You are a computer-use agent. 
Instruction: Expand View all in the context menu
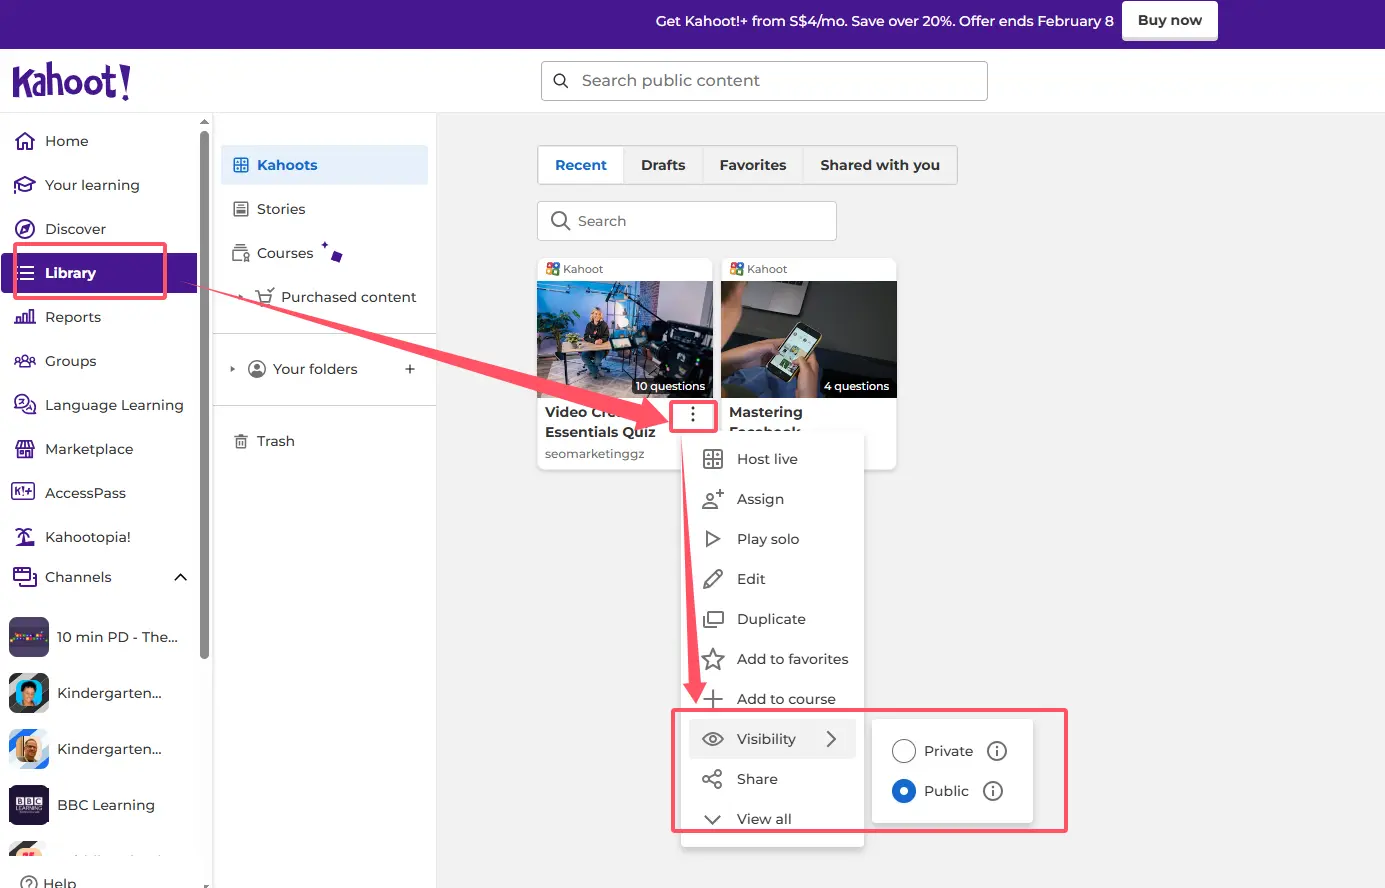click(763, 819)
